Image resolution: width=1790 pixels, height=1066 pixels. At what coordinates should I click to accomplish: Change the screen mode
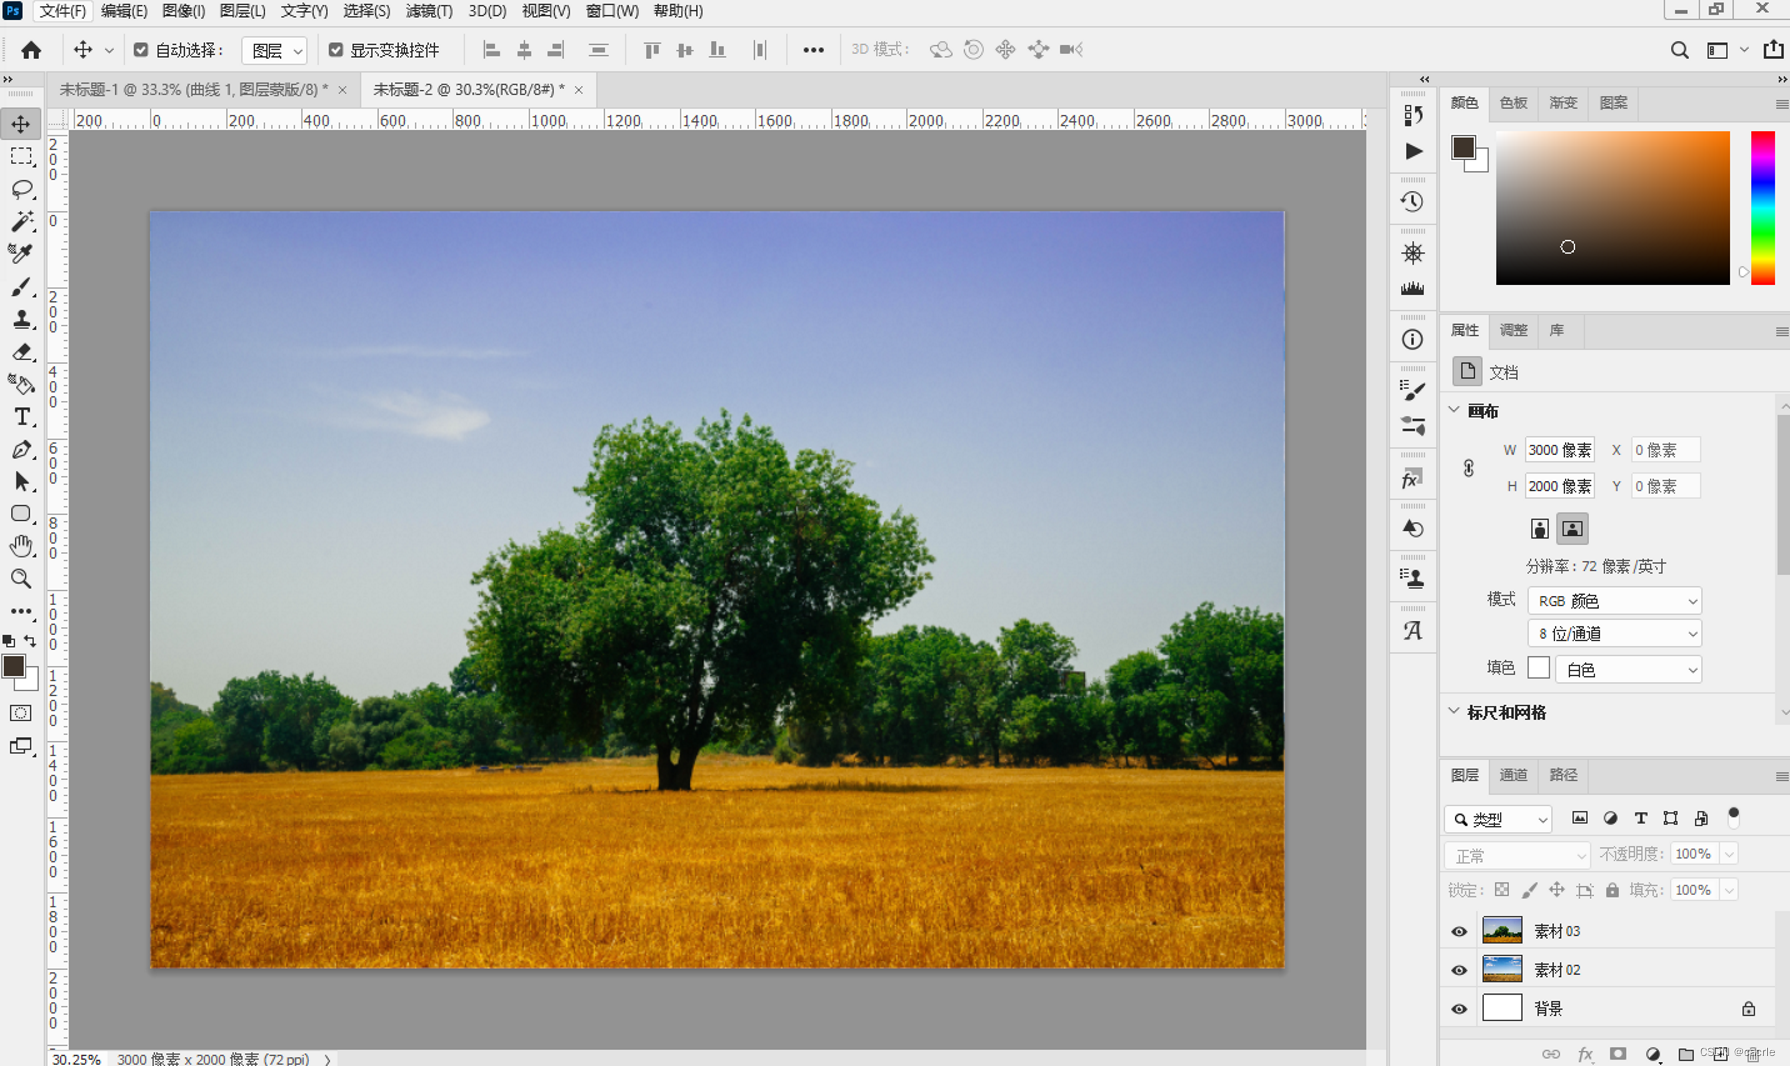21,746
